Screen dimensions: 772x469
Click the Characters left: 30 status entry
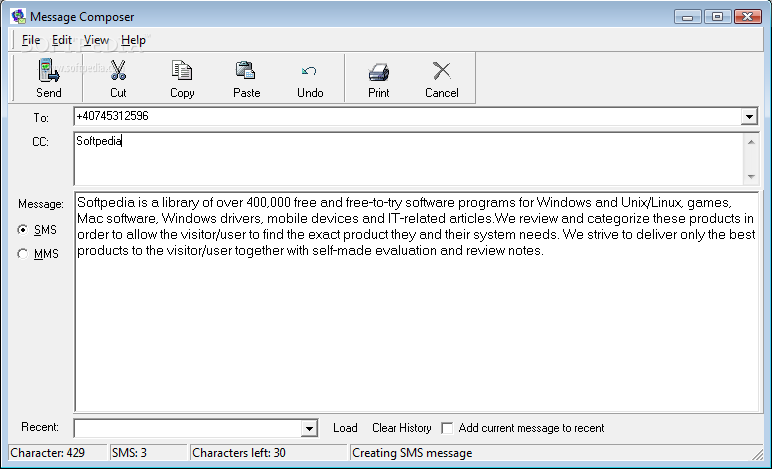pyautogui.click(x=269, y=453)
